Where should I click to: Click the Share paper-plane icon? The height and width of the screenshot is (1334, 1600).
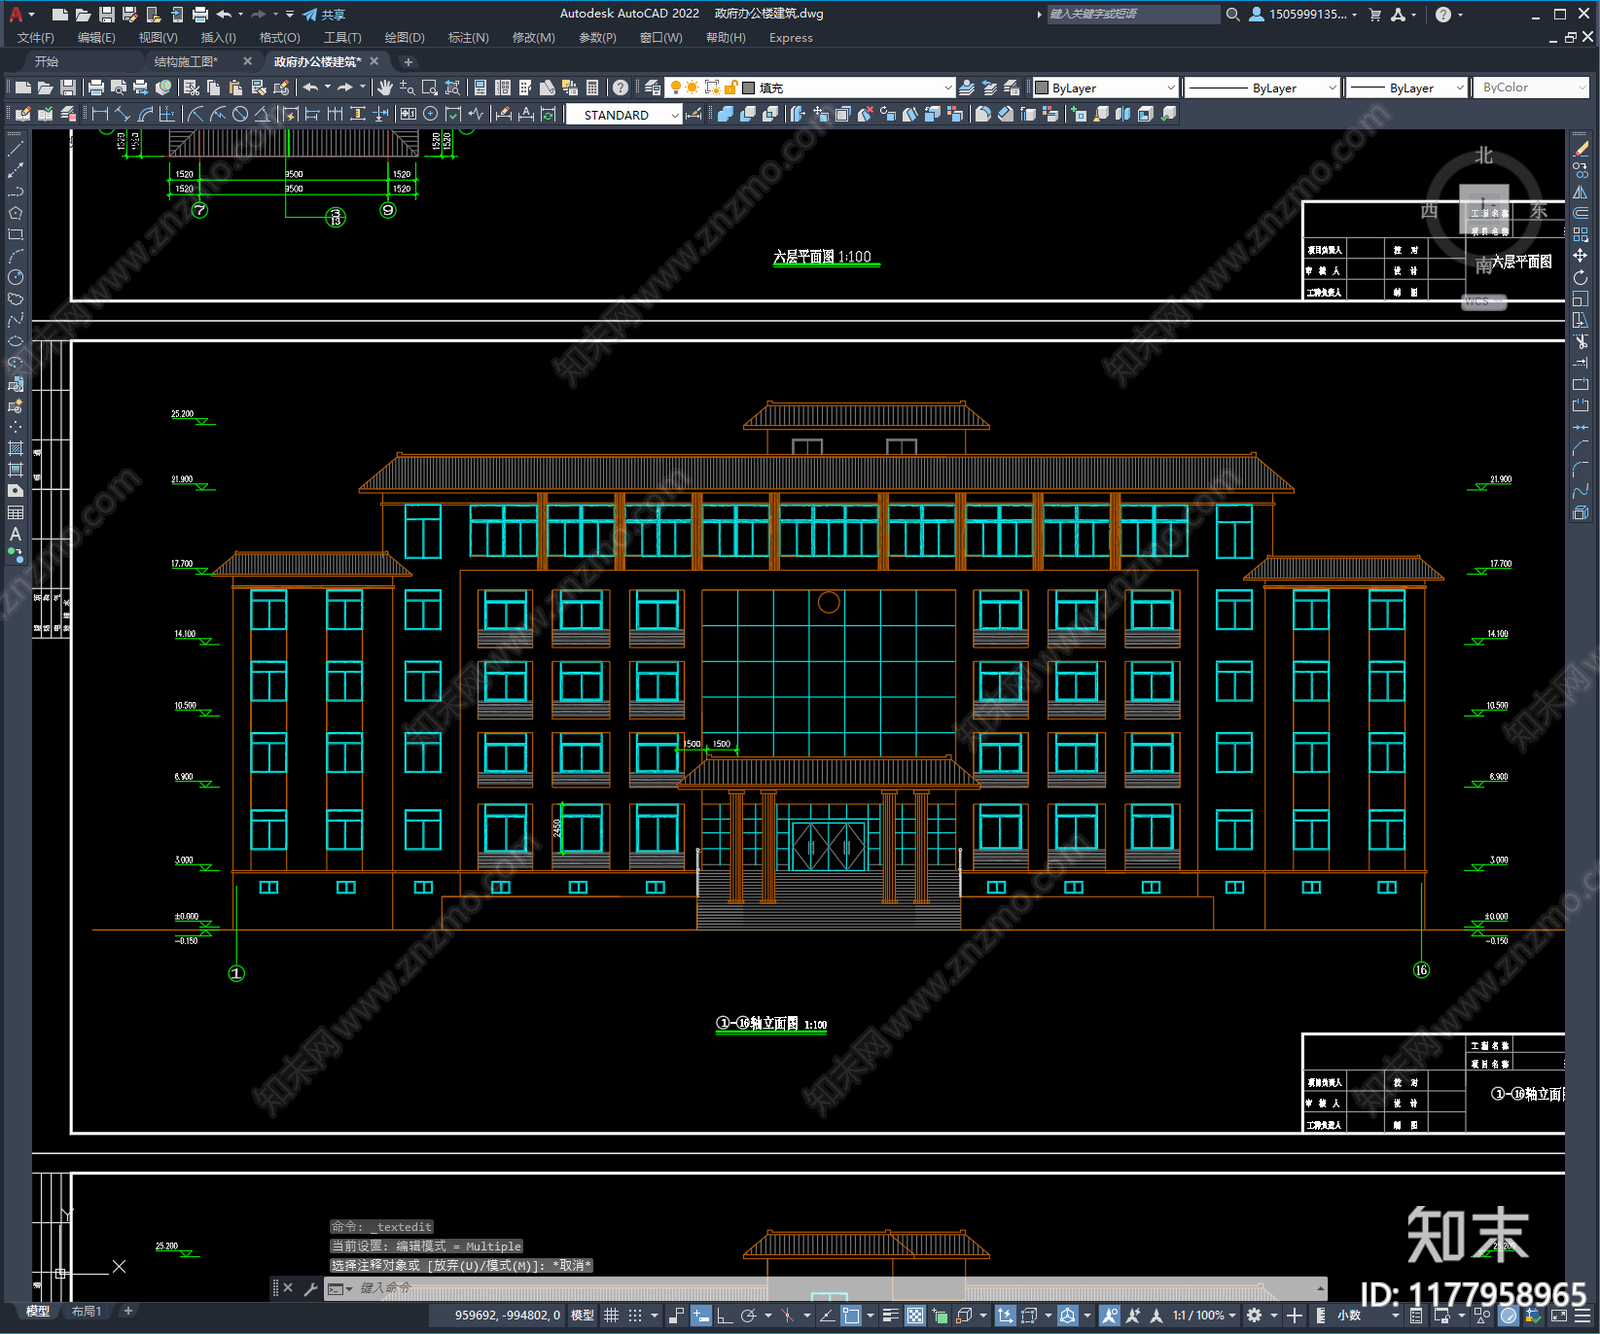pyautogui.click(x=310, y=14)
